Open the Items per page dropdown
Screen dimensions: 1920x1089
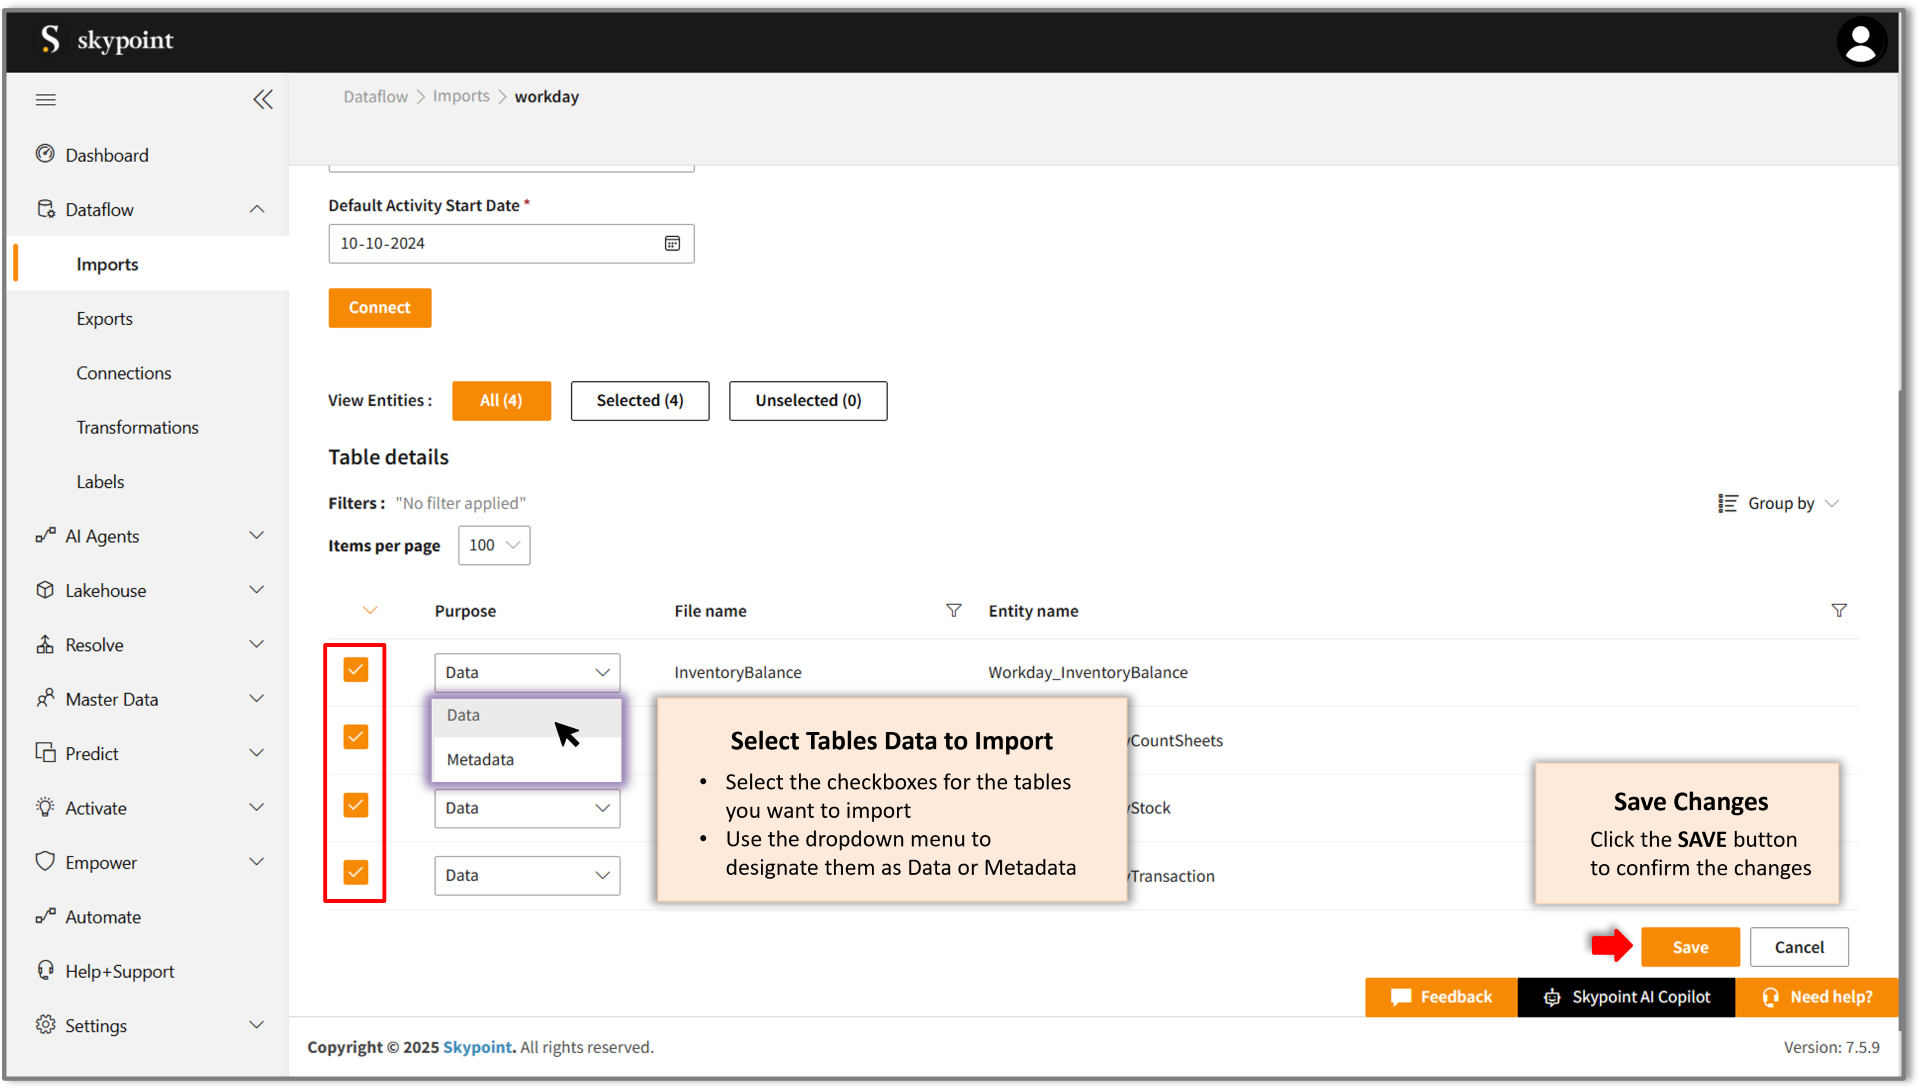point(494,545)
